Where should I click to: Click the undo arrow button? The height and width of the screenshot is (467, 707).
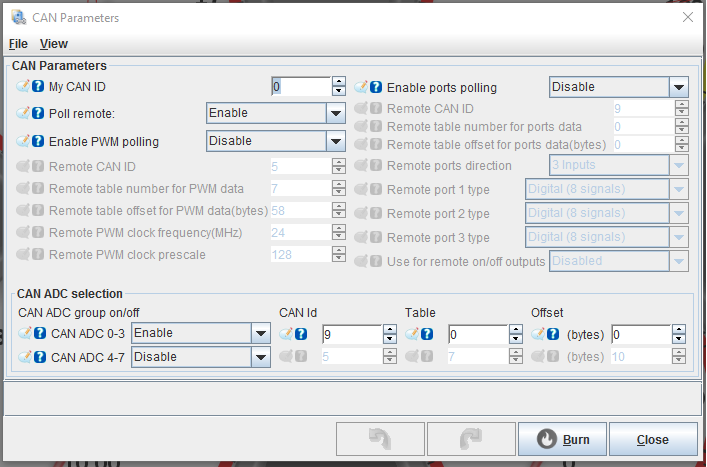pos(379,439)
